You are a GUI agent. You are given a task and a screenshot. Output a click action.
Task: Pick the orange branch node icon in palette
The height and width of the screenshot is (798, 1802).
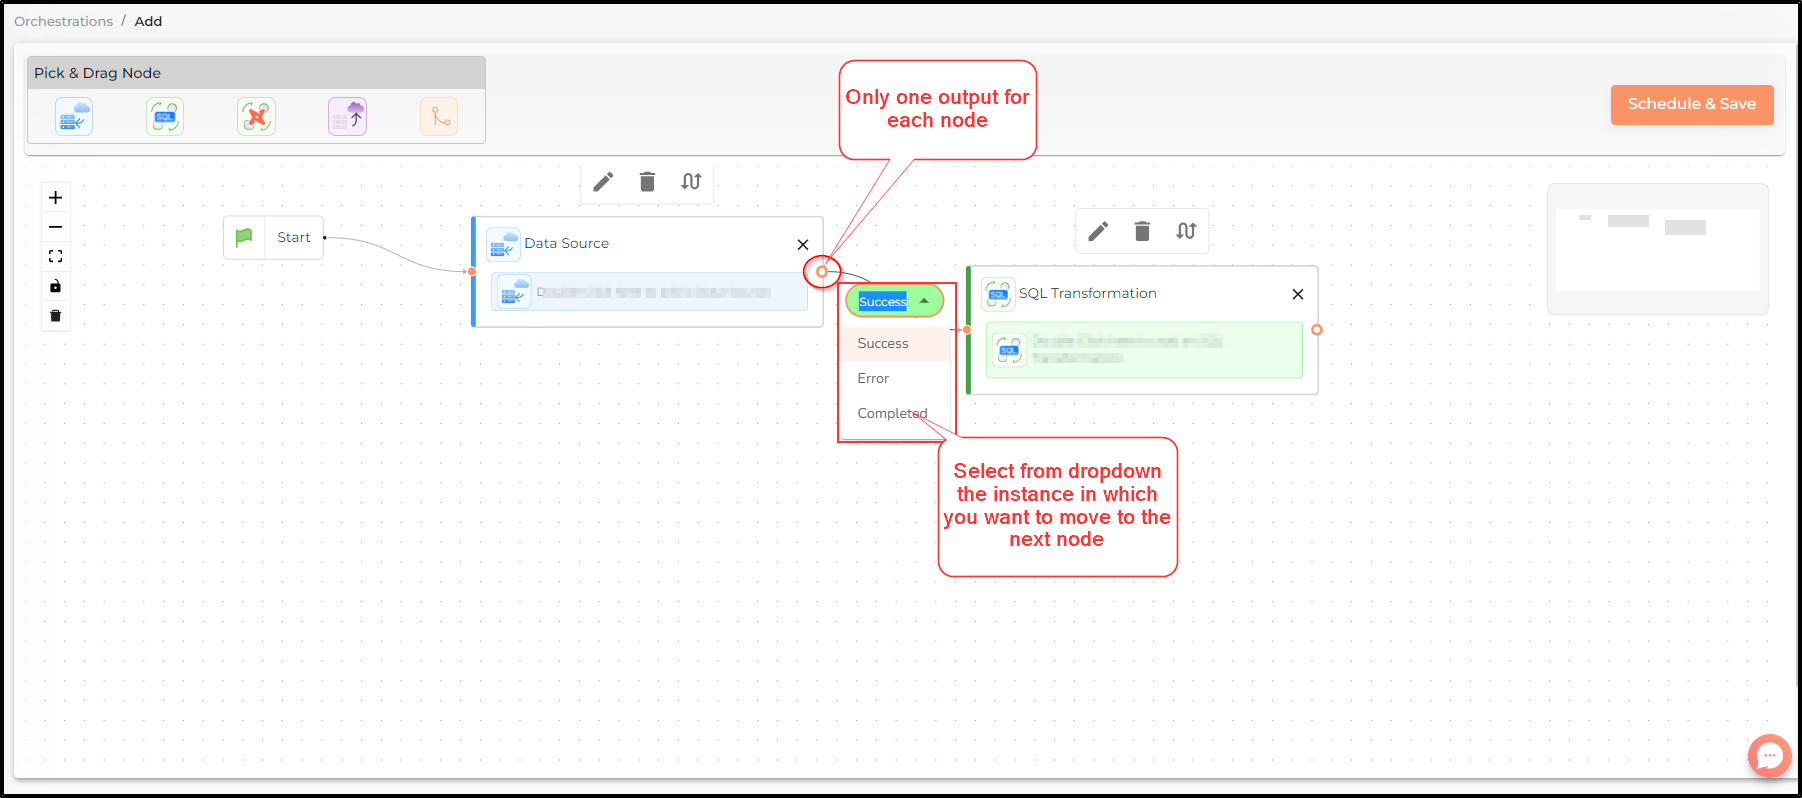click(439, 117)
